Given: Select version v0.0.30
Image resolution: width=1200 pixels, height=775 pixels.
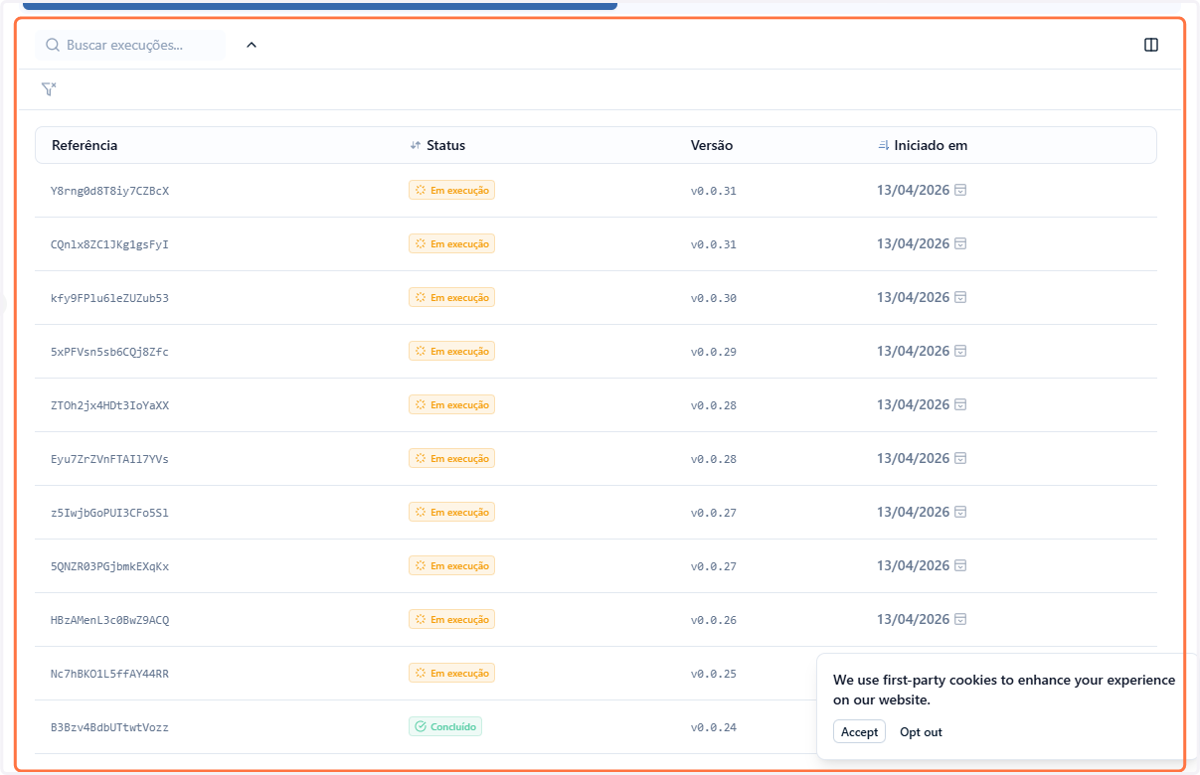Looking at the screenshot, I should 714,298.
